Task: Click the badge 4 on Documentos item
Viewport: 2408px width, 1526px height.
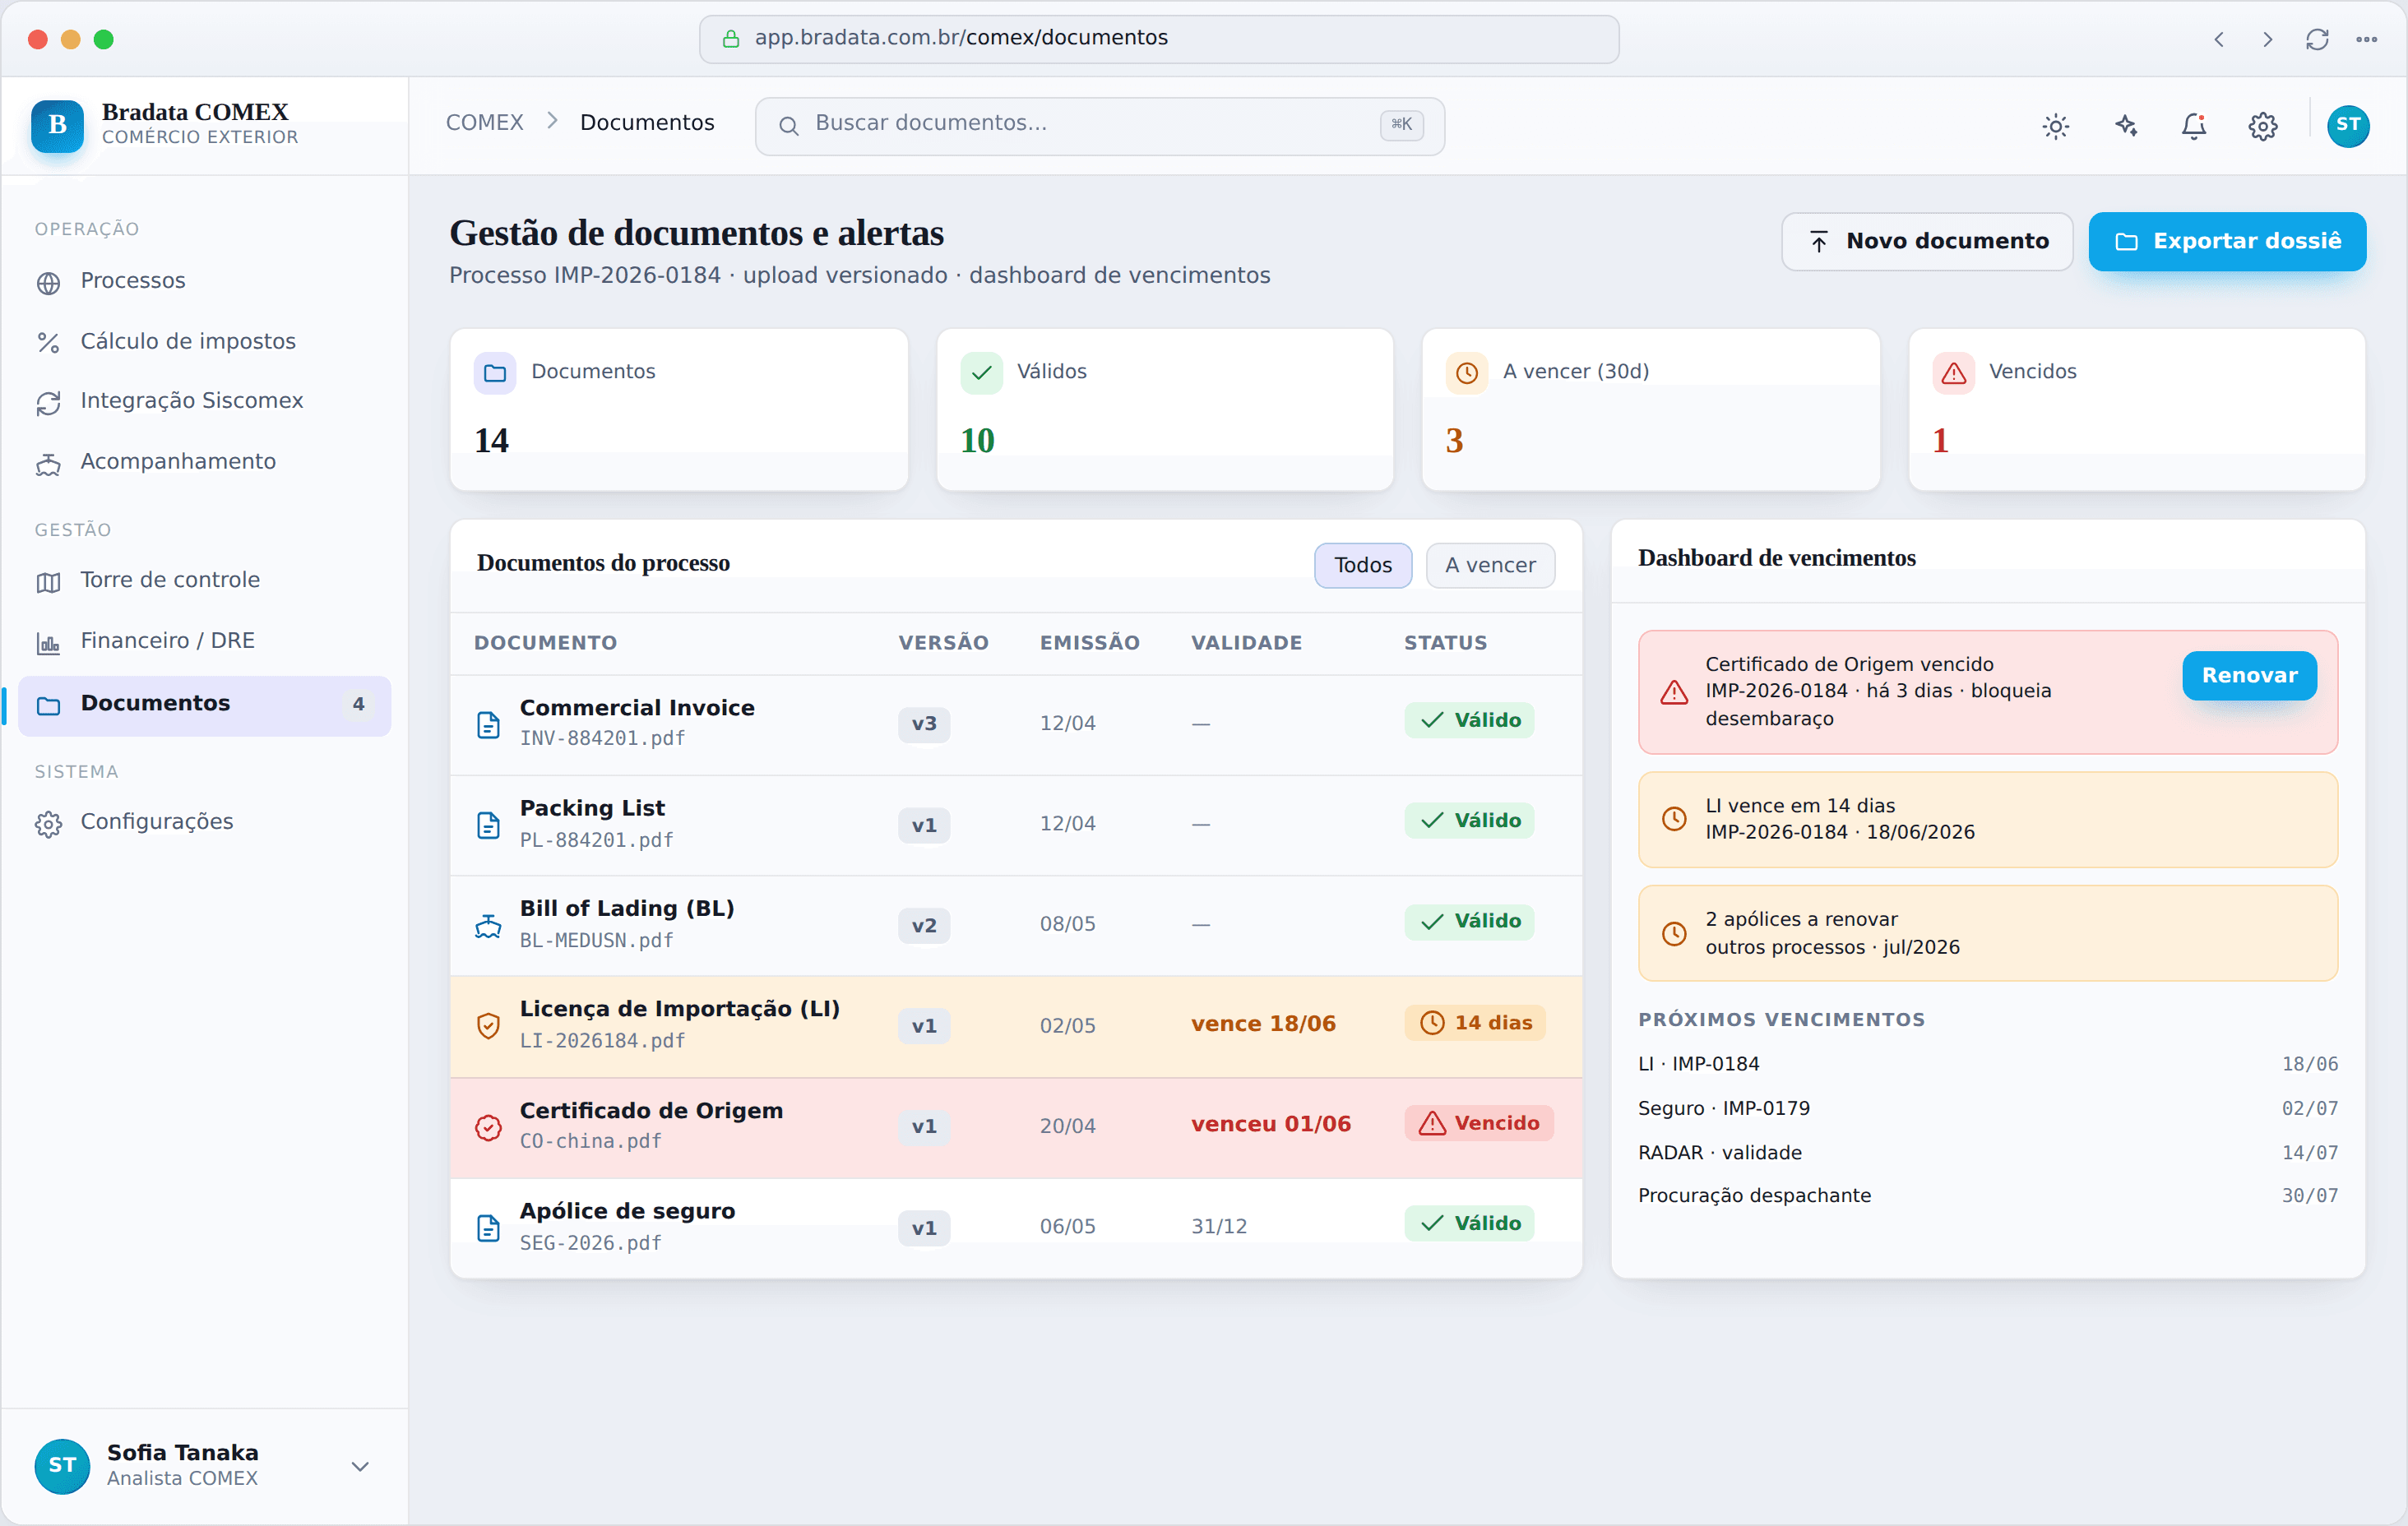Action: click(358, 705)
